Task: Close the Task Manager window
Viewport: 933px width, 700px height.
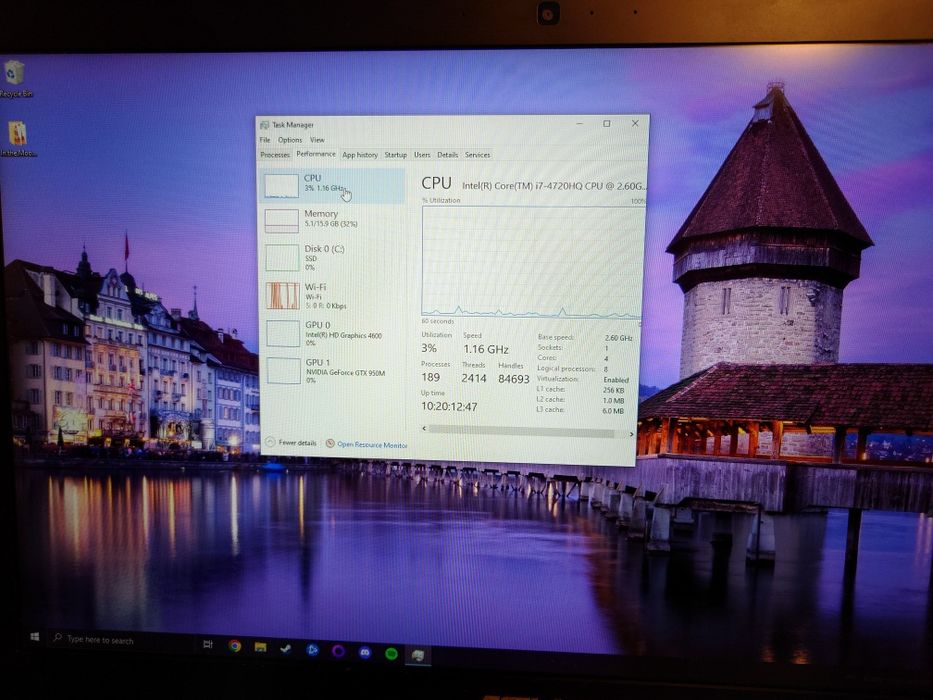Action: [x=635, y=123]
